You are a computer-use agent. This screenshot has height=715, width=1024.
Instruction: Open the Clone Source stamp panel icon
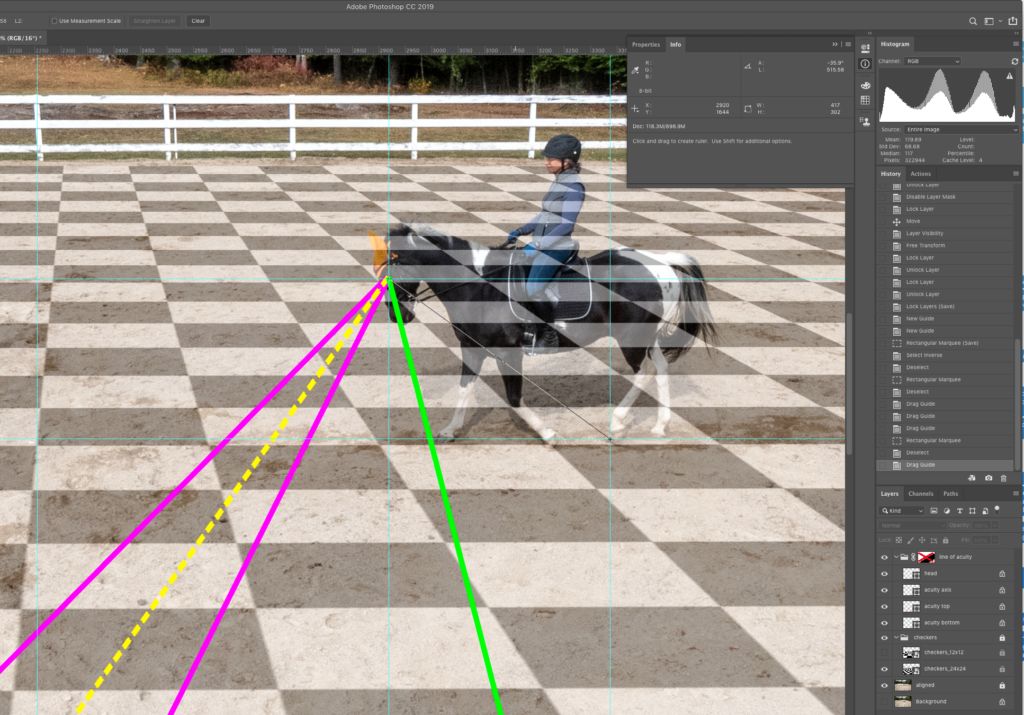tap(865, 121)
